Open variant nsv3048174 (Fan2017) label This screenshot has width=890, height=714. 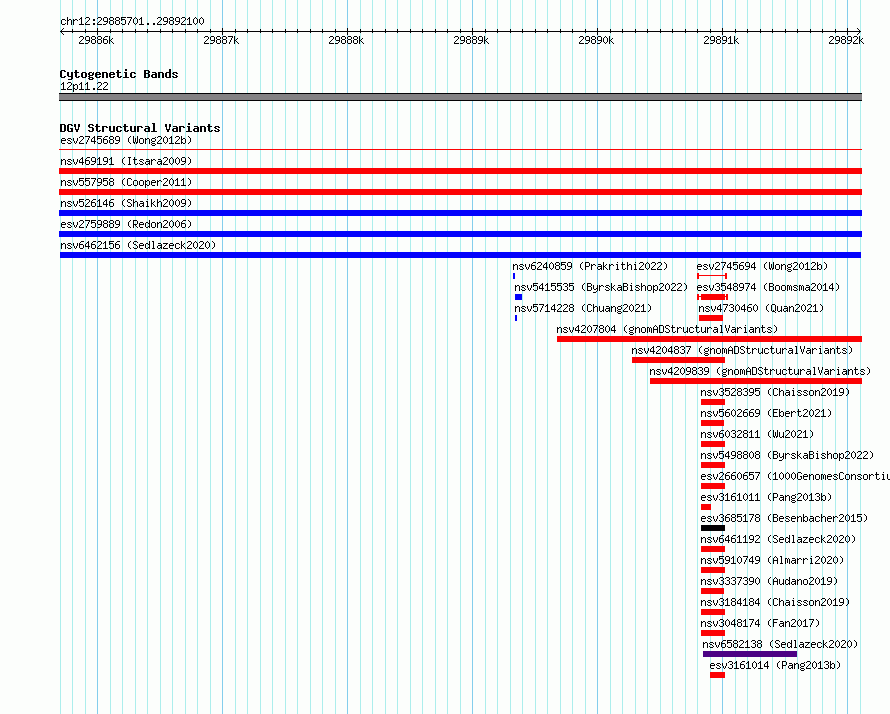click(761, 623)
